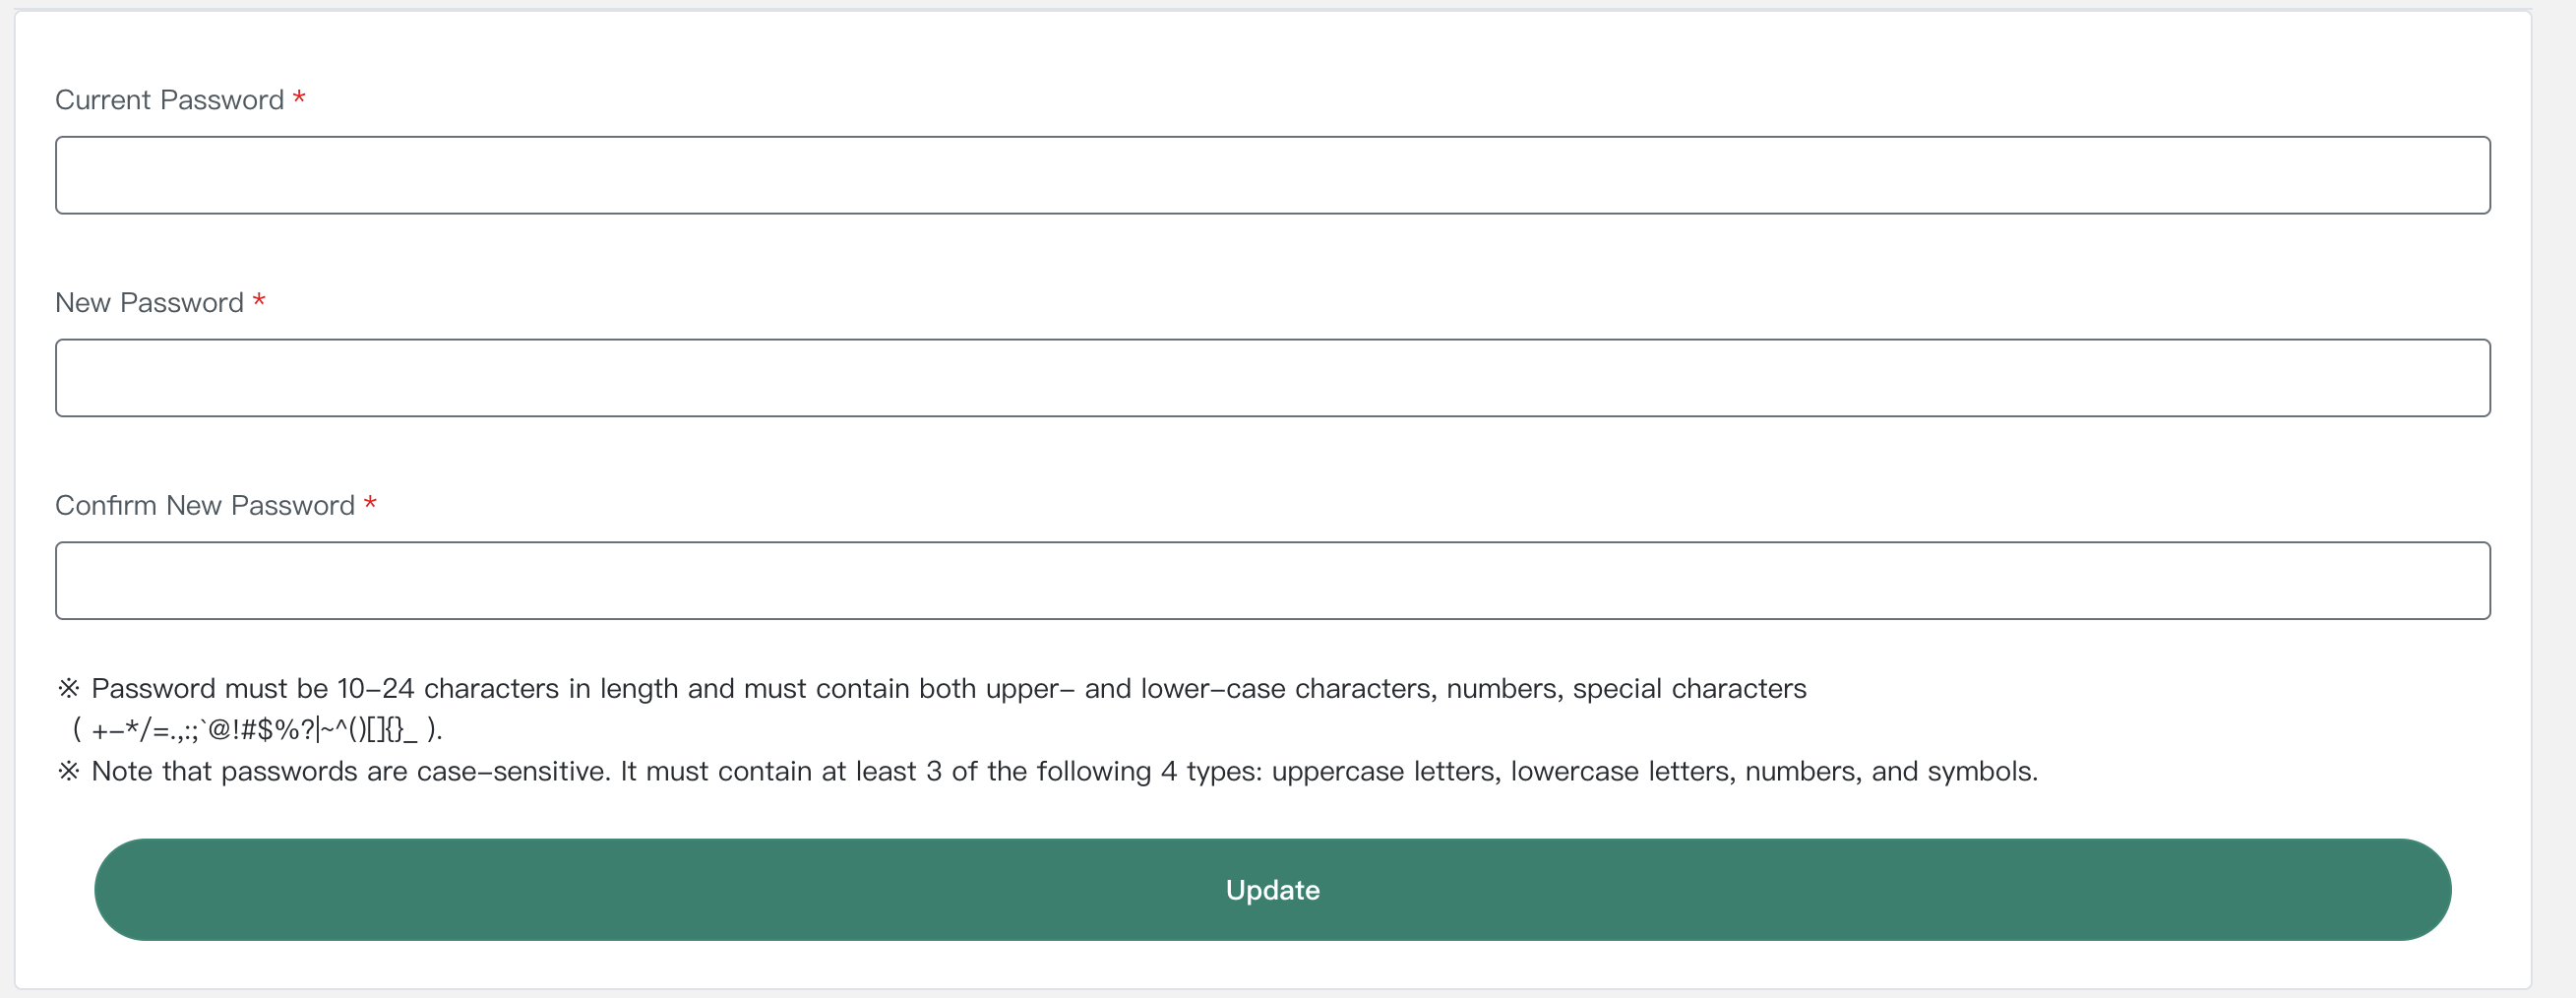Click the reference mark before 'Password must be'
Viewport: 2576px width, 998px height.
point(68,688)
